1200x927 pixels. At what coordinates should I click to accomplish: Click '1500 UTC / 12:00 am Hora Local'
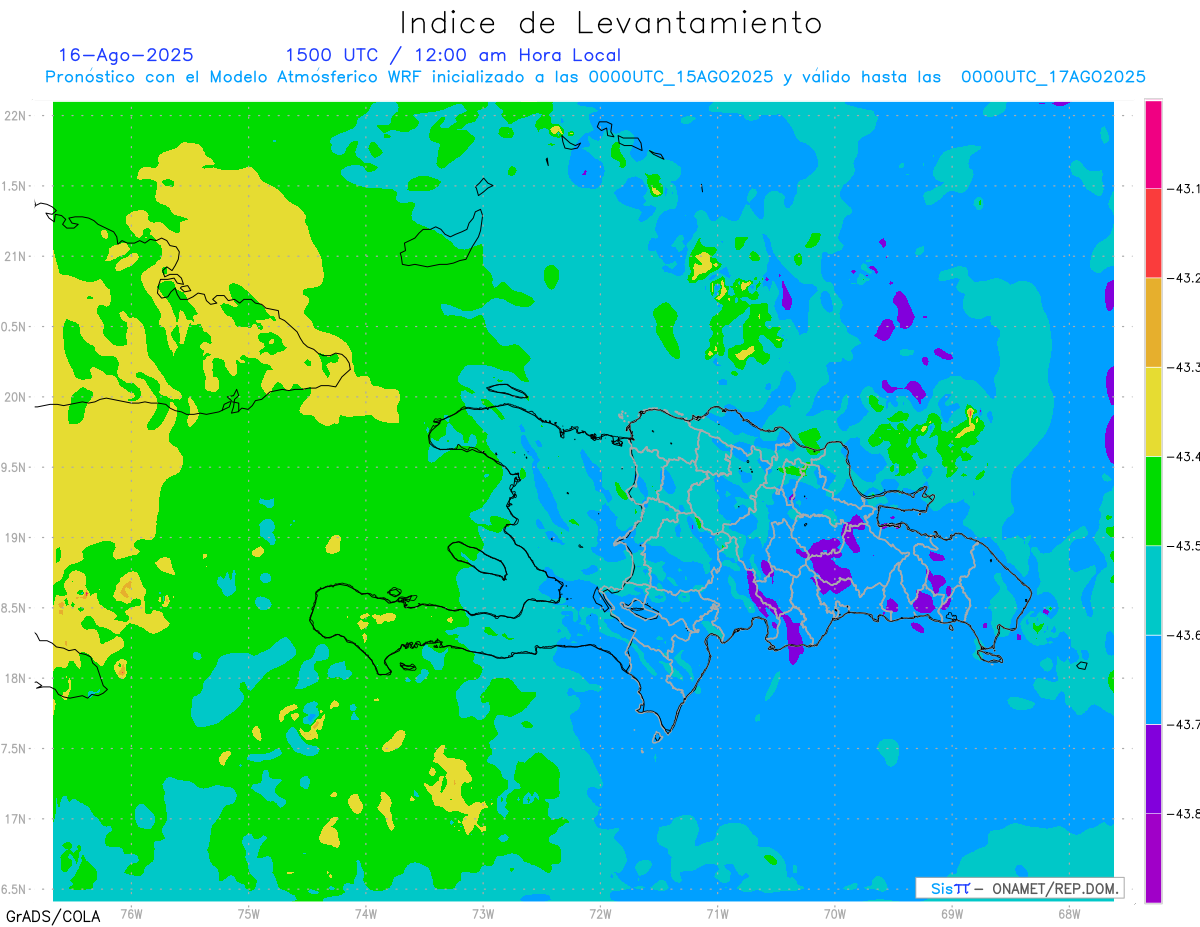(x=453, y=55)
